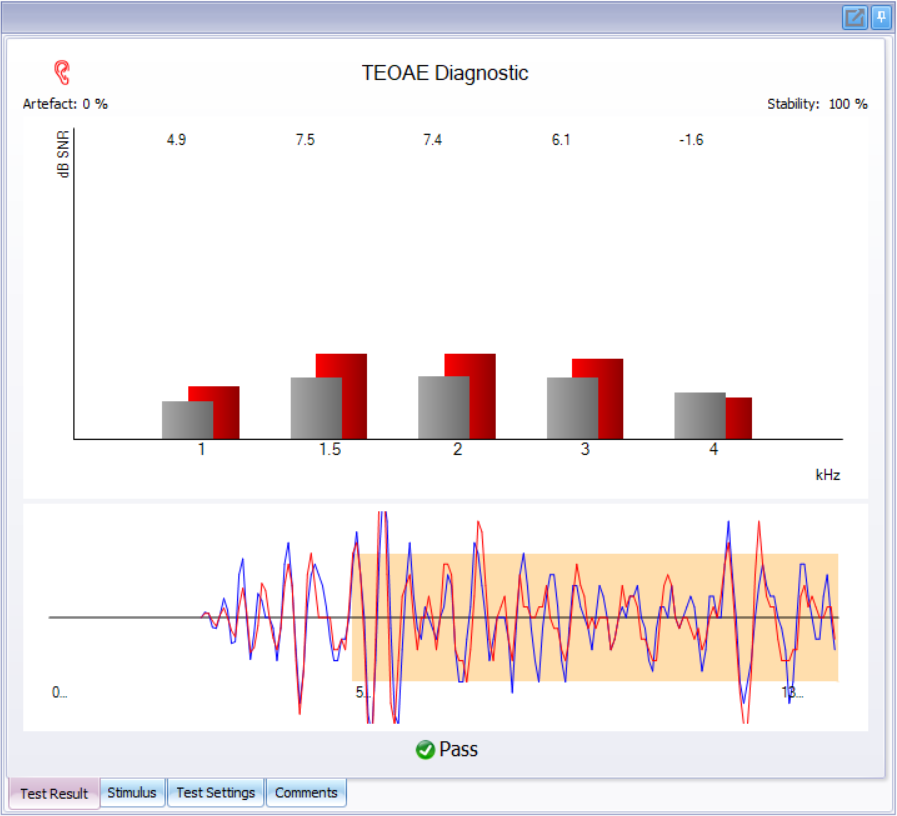Open the Test Settings tab
Image resolution: width=897 pixels, height=816 pixels.
tap(216, 793)
